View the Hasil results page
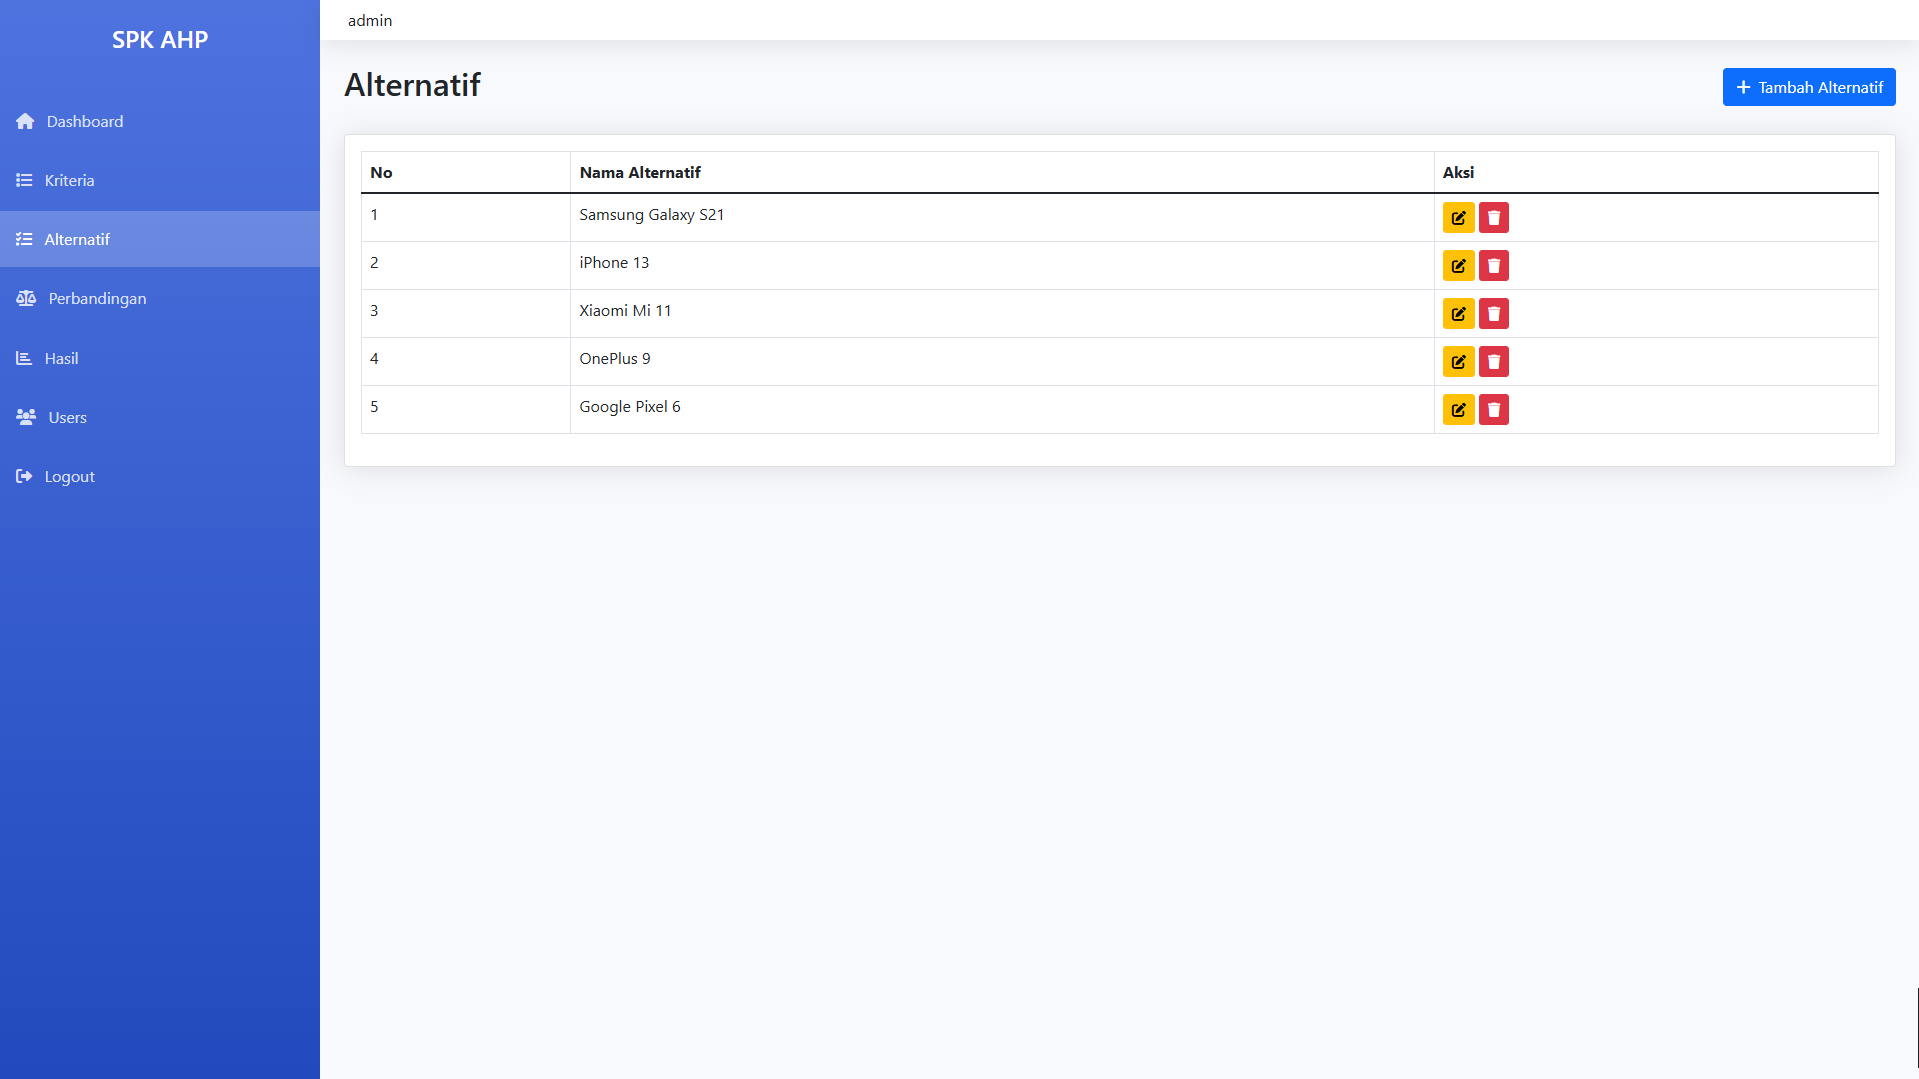The width and height of the screenshot is (1919, 1079). [160, 358]
